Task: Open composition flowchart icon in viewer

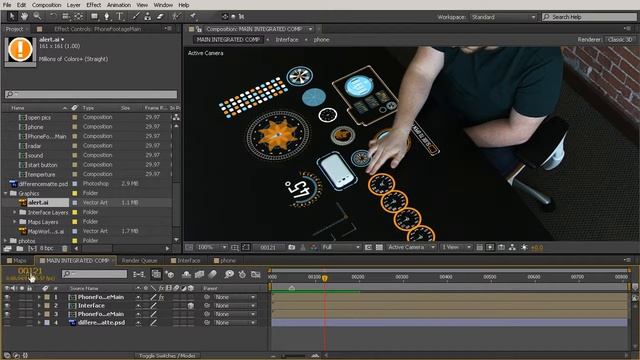Action: point(512,247)
